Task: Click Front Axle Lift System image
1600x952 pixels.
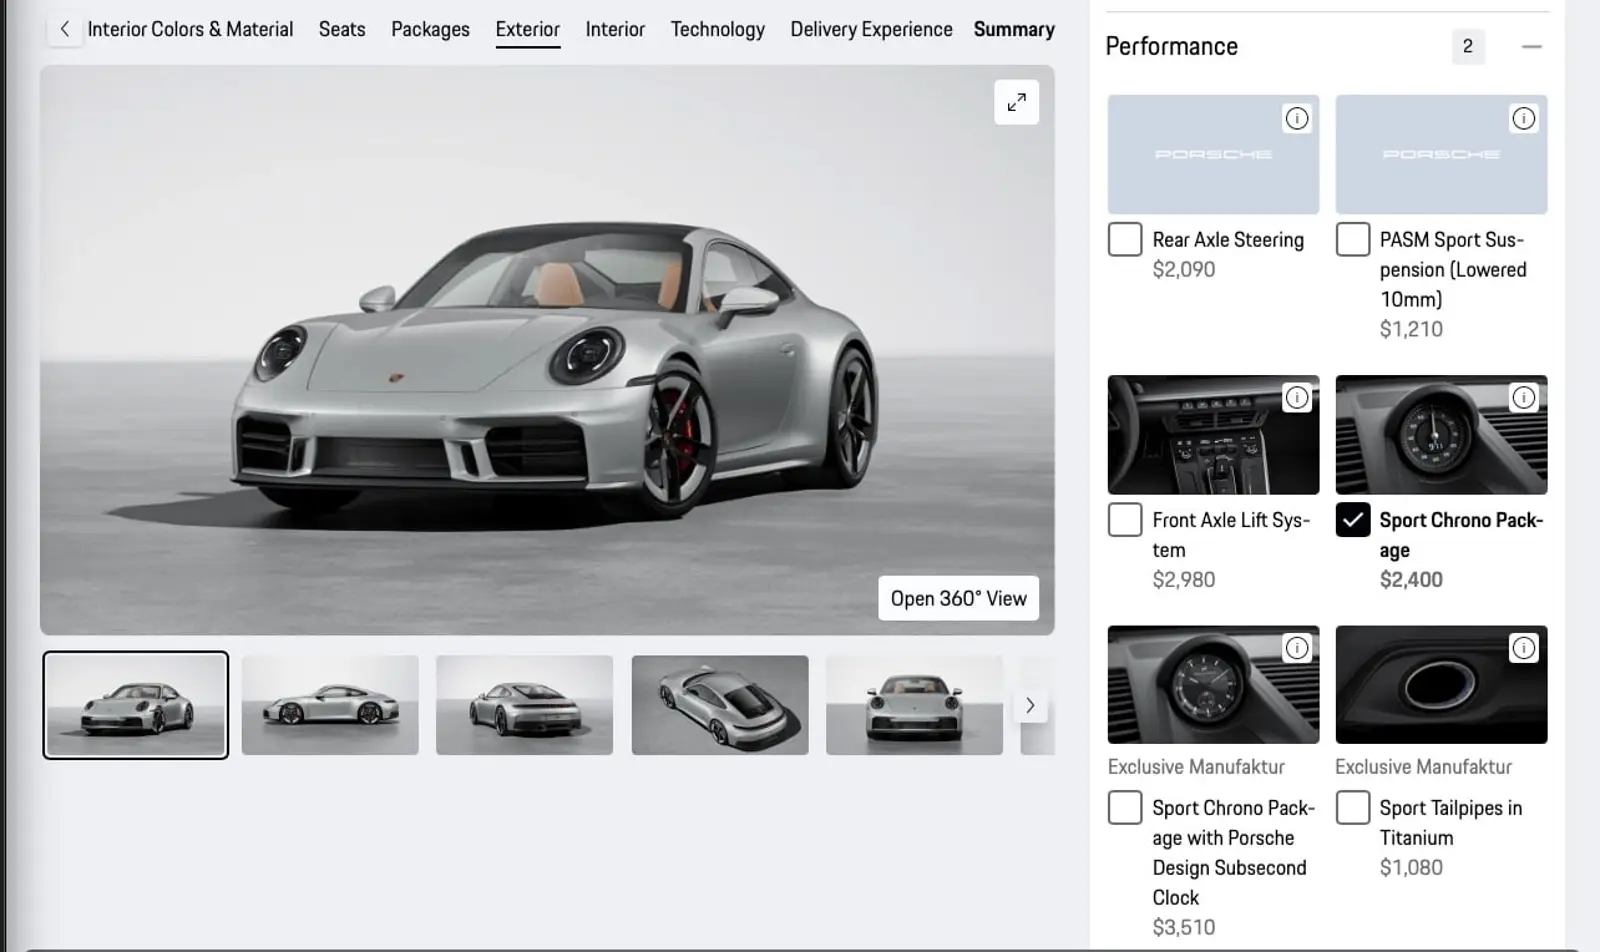Action: pyautogui.click(x=1213, y=434)
